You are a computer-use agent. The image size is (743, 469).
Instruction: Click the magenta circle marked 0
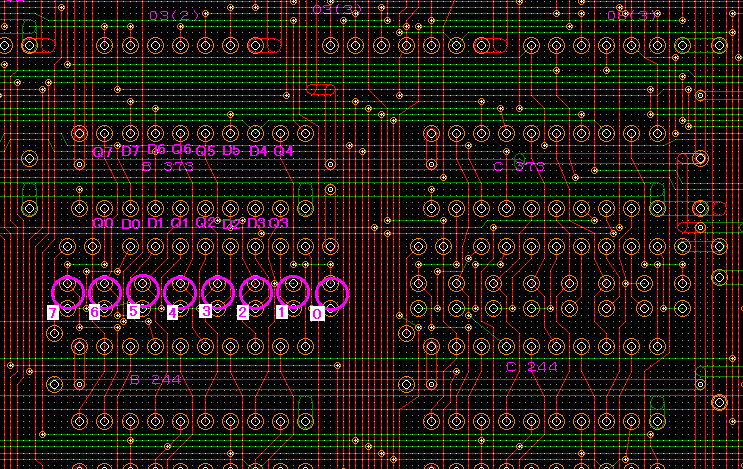332,293
